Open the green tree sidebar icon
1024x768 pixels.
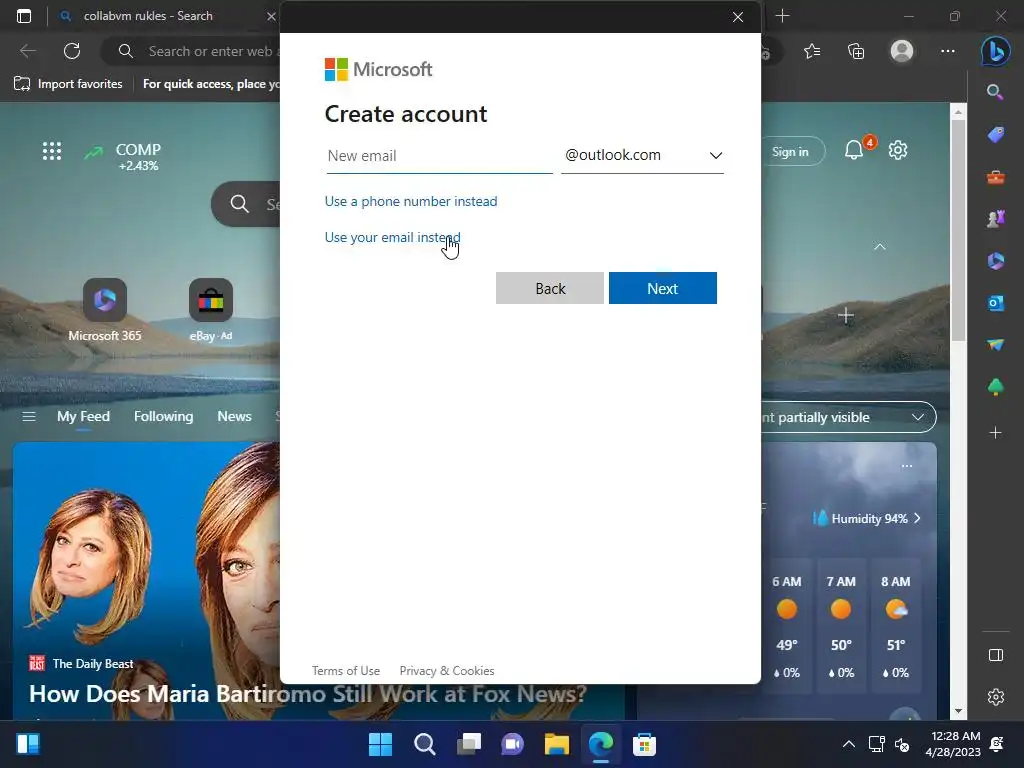click(x=995, y=387)
